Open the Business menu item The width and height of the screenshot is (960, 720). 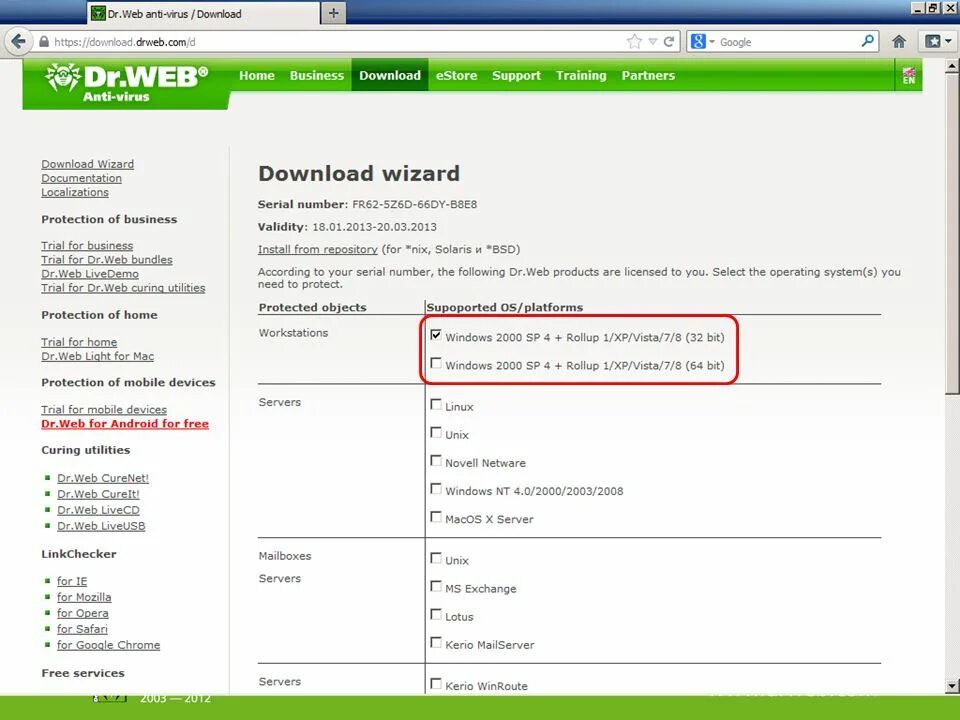tap(317, 75)
